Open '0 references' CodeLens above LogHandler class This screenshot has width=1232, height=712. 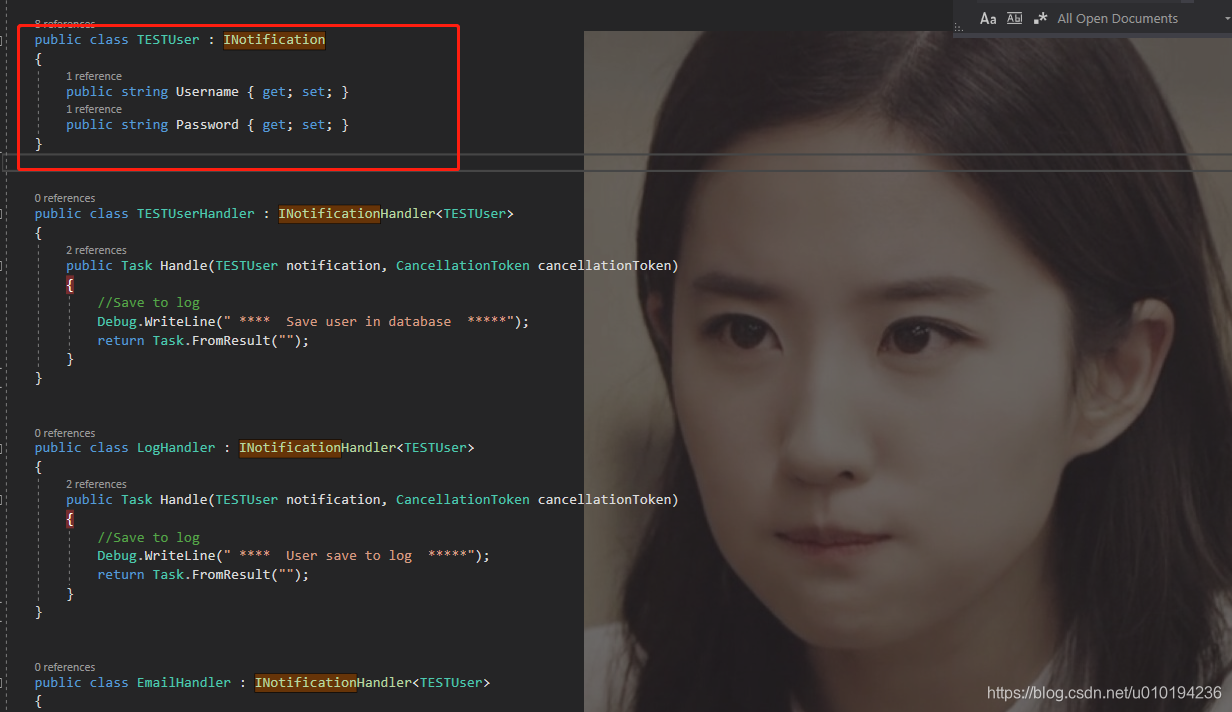point(65,433)
